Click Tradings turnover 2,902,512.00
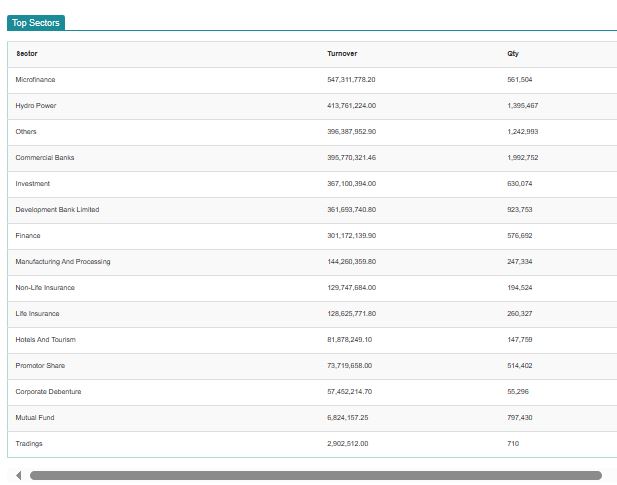 pos(348,443)
